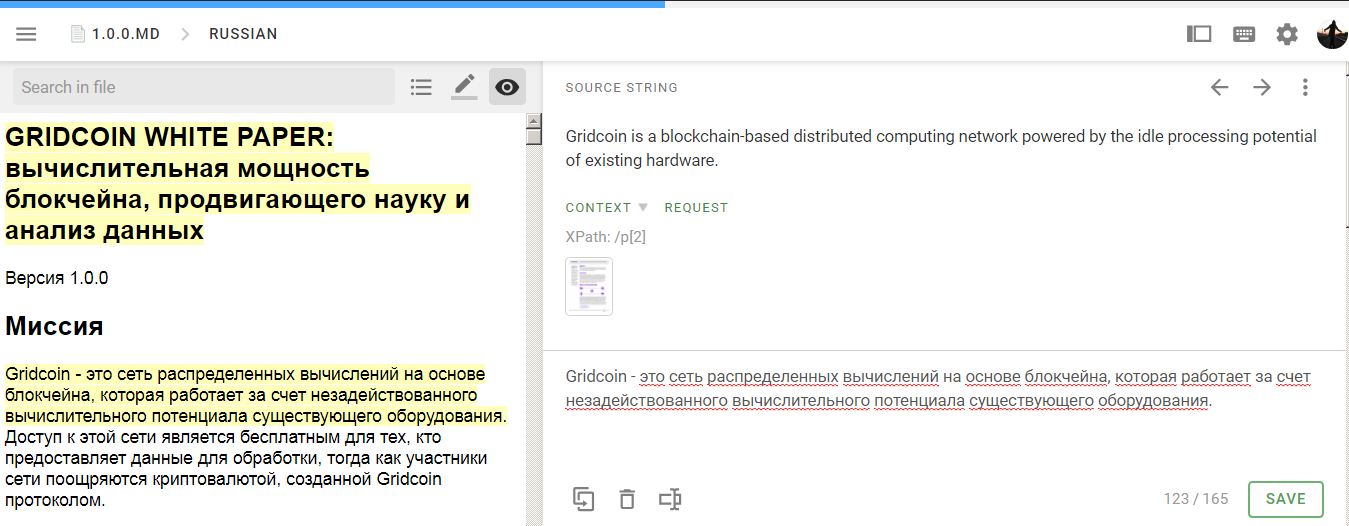Screen dimensions: 1349x526
Task: Go to previous string arrow
Action: click(x=1219, y=87)
